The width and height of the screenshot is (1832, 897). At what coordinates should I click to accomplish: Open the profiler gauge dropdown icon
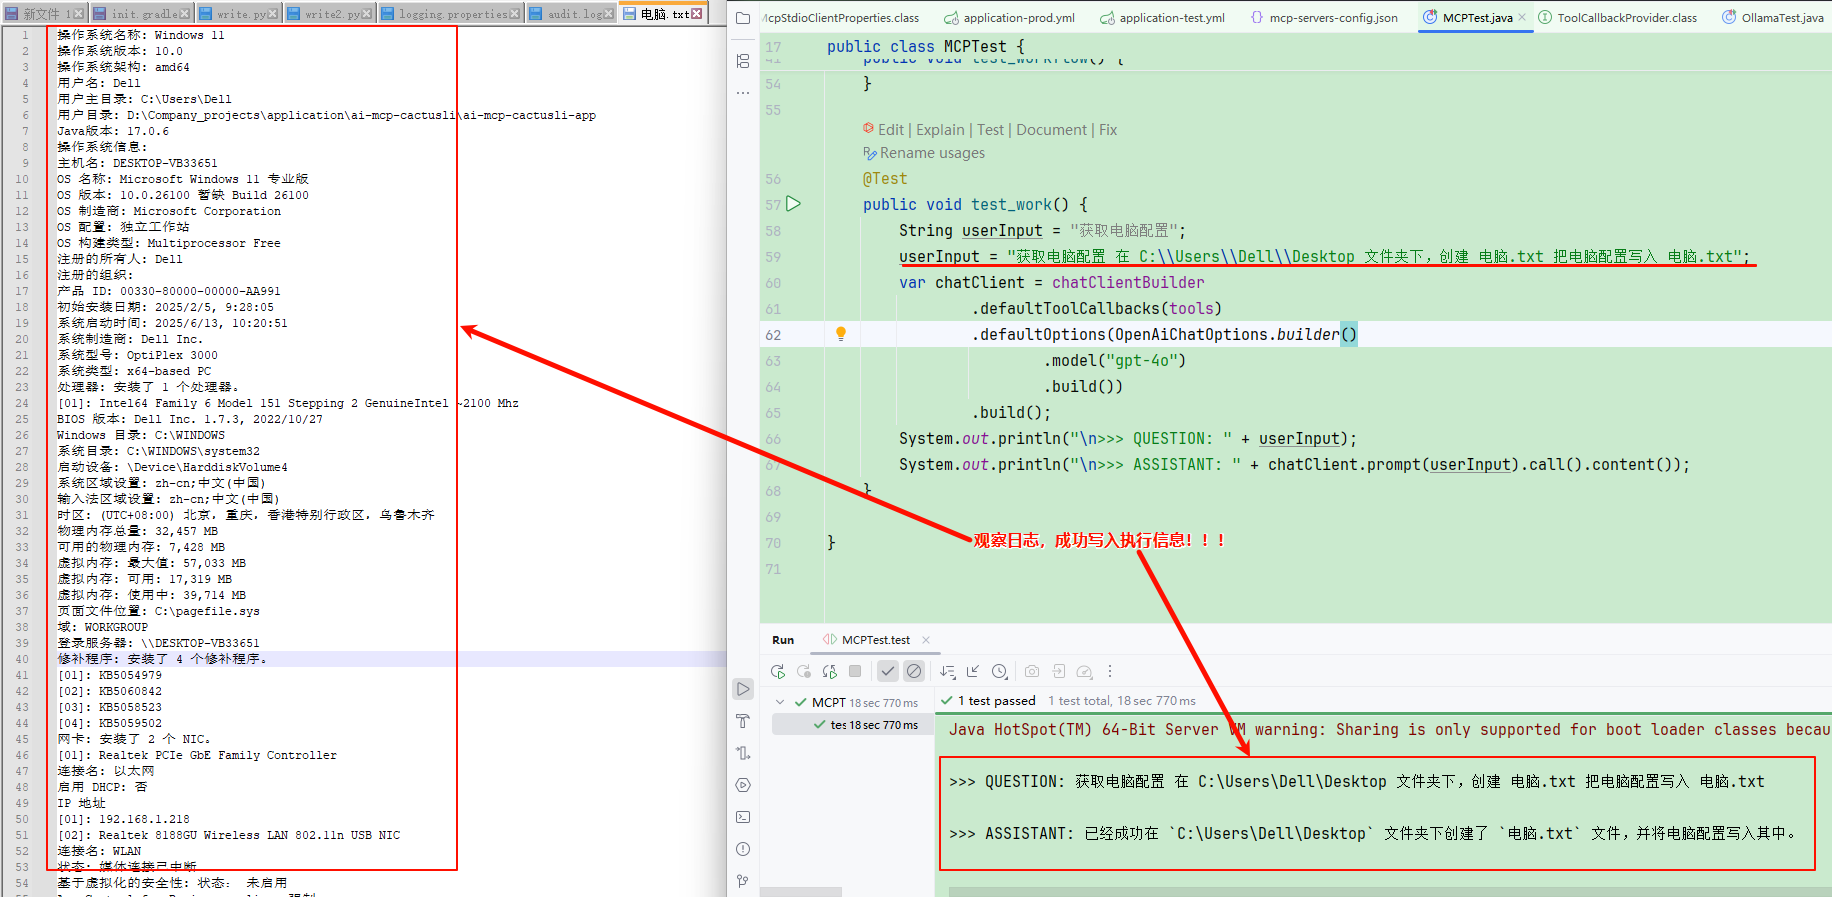(1085, 671)
